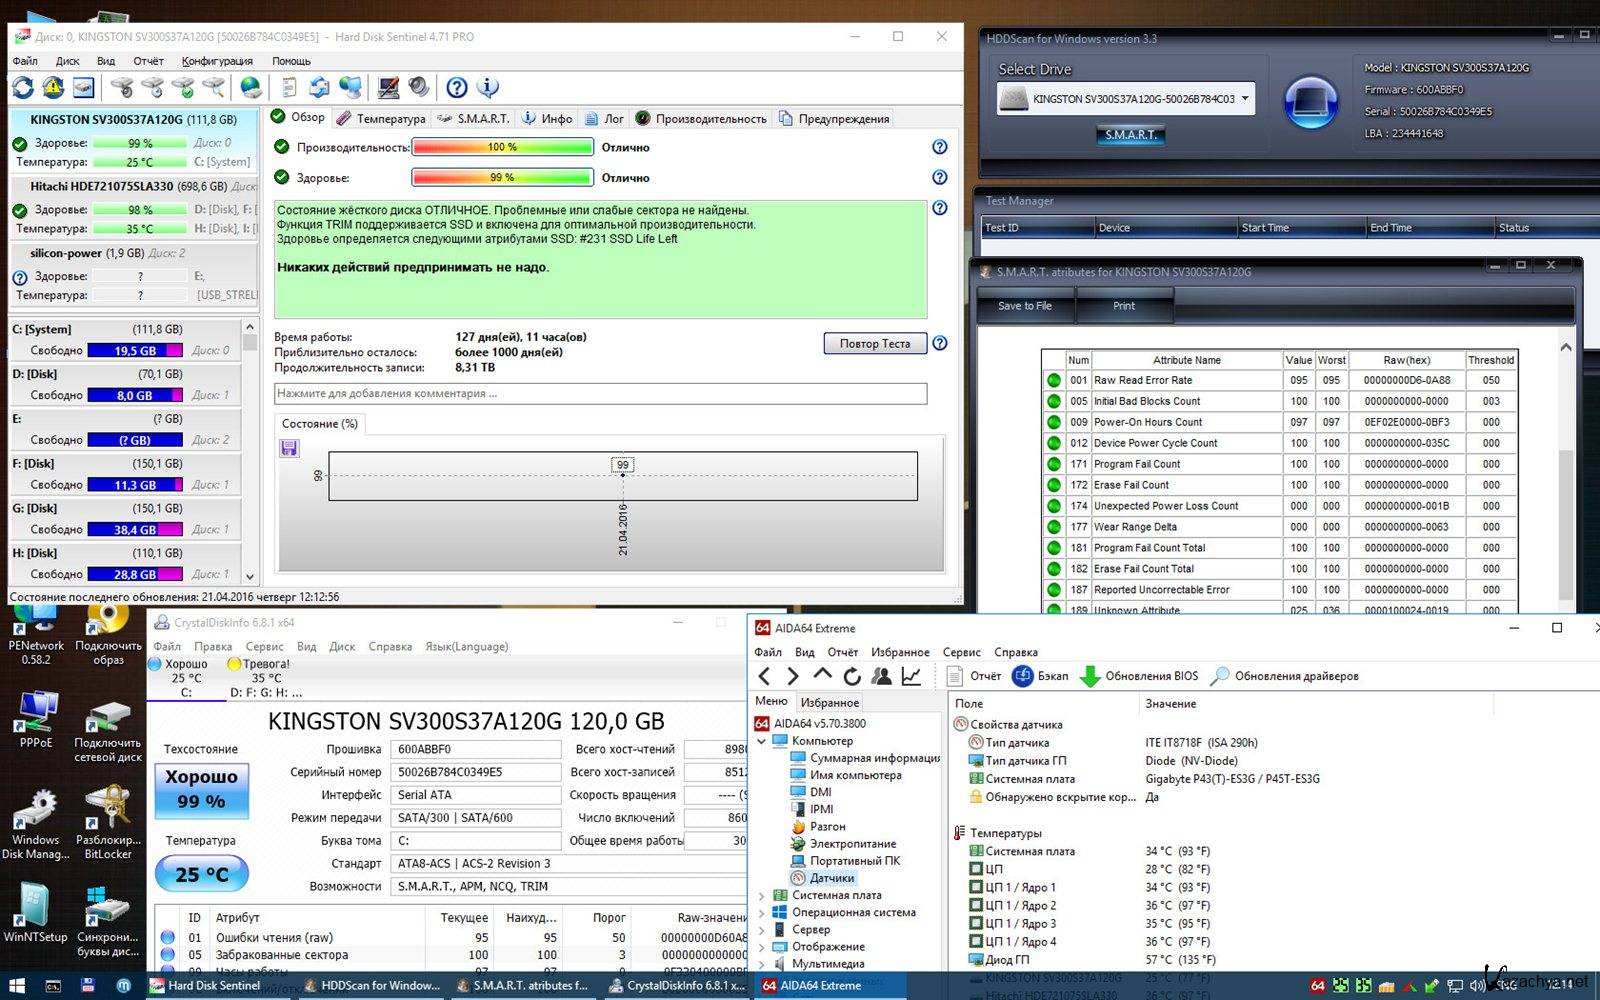Open Производительность tab in Hard Disk Sentinel

coord(701,118)
